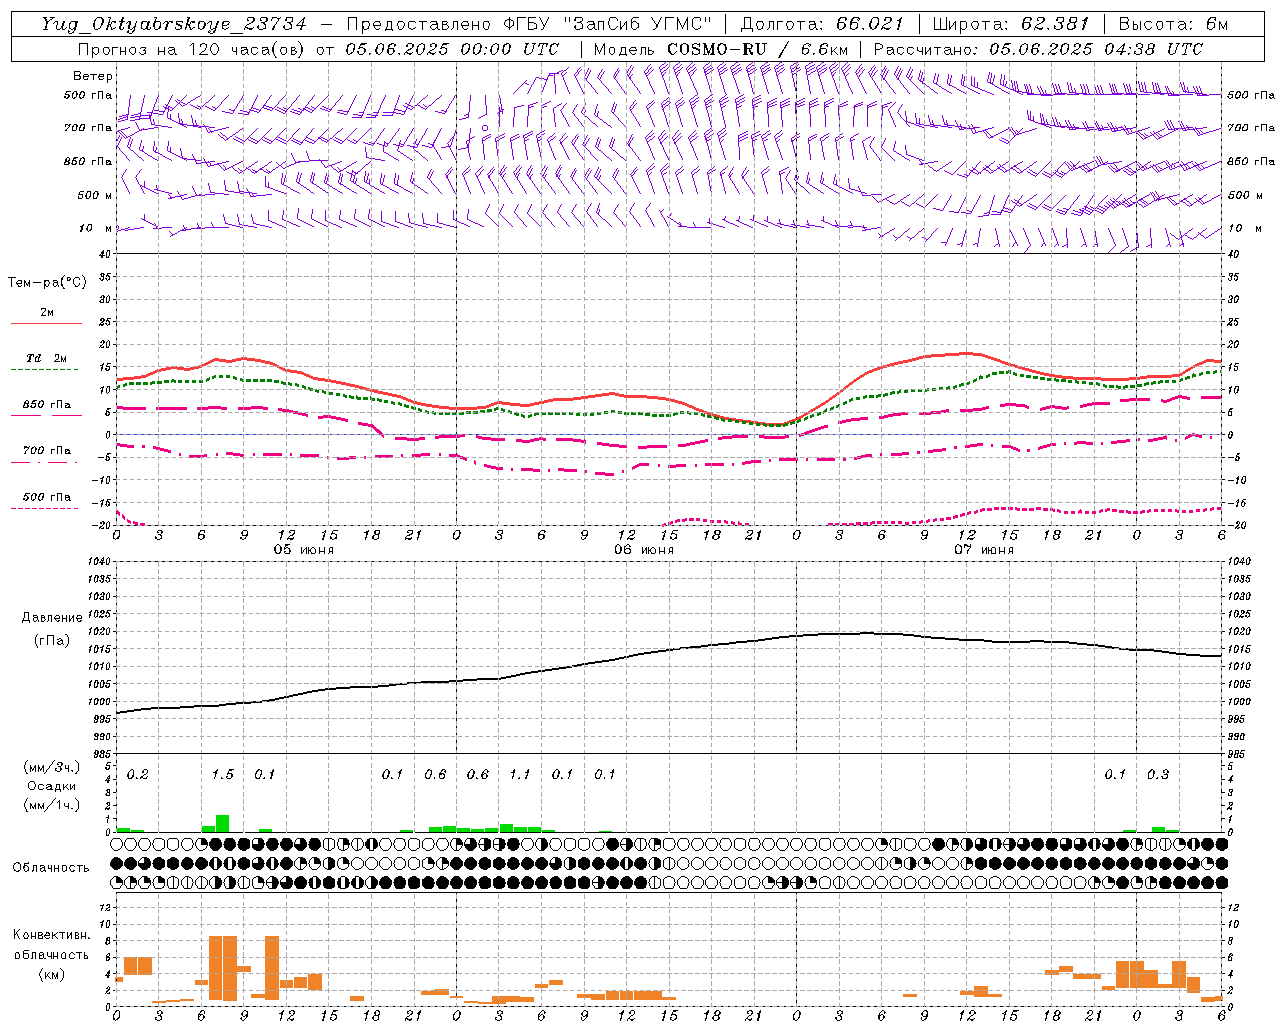This screenshot has width=1280, height=1024.
Task: Click the 985 value on right pressure axis
Action: point(1238,754)
